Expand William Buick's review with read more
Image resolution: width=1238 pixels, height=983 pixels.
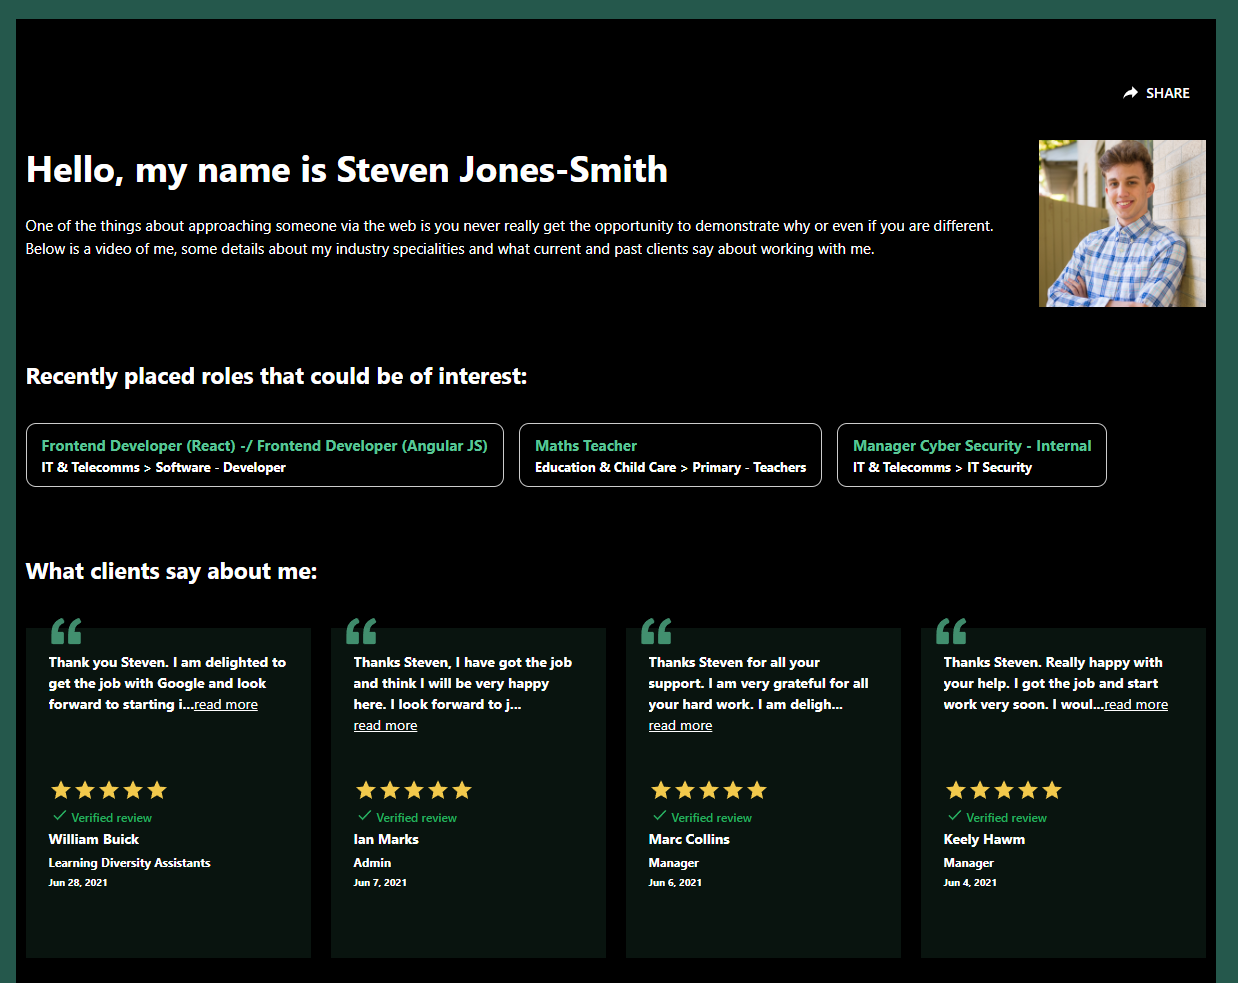coord(226,705)
